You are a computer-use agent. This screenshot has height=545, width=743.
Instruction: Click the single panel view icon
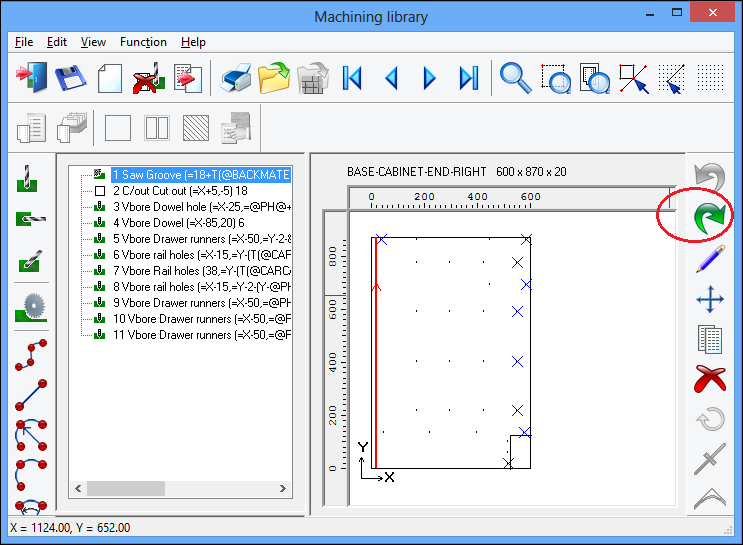(x=118, y=128)
